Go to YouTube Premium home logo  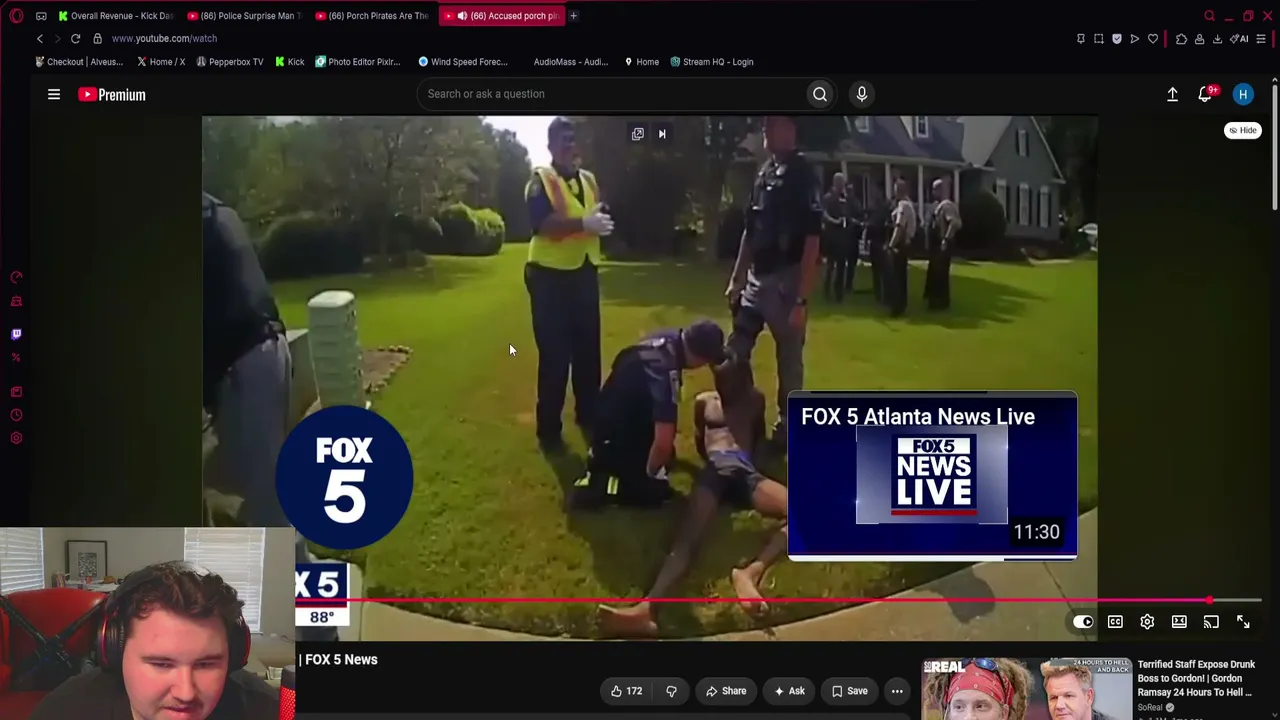[x=112, y=94]
